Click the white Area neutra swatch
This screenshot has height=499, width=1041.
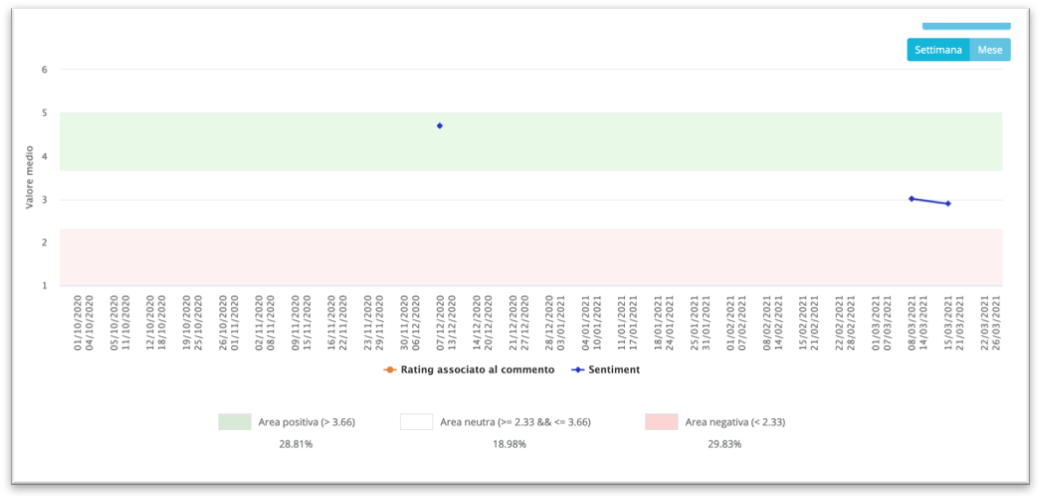pos(416,422)
